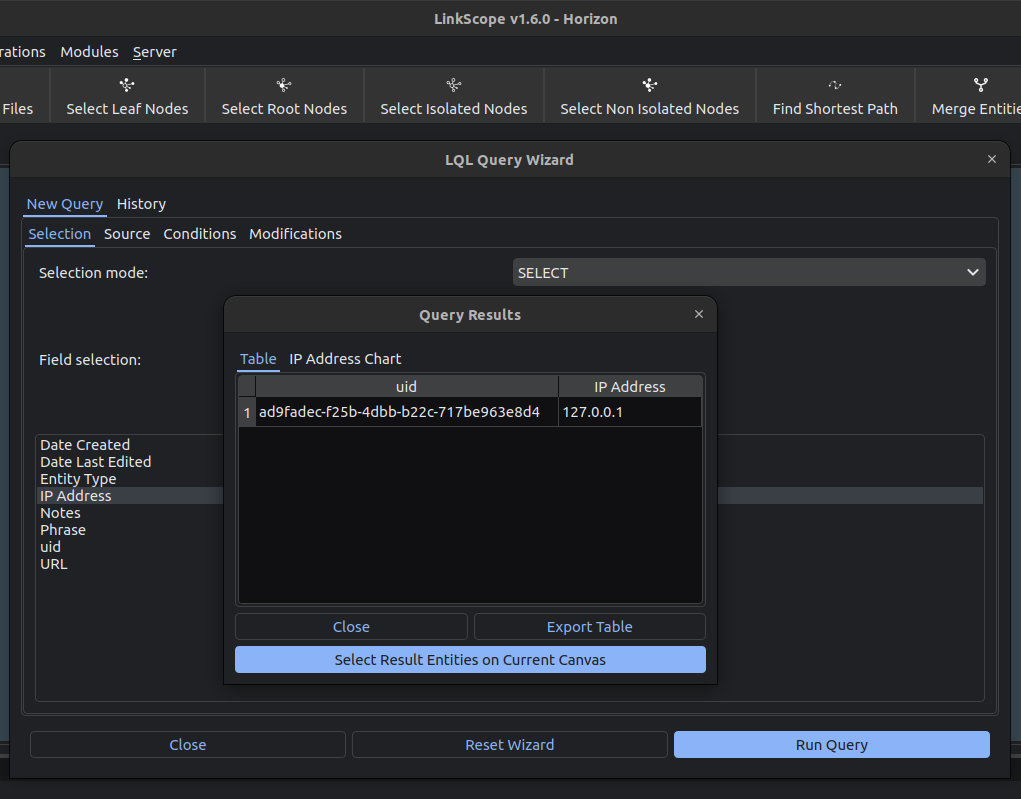Click the Select Root Nodes toolbar icon
The width and height of the screenshot is (1021, 799).
point(284,85)
